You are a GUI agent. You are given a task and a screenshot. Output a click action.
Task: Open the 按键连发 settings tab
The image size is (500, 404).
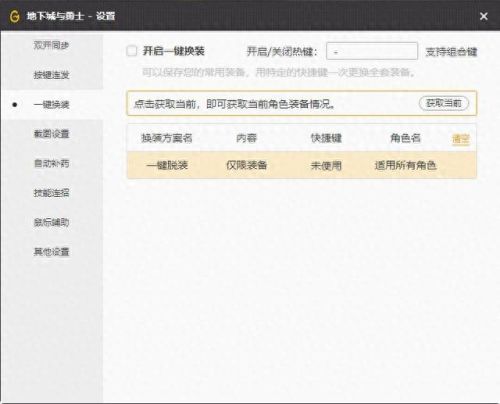(51, 75)
